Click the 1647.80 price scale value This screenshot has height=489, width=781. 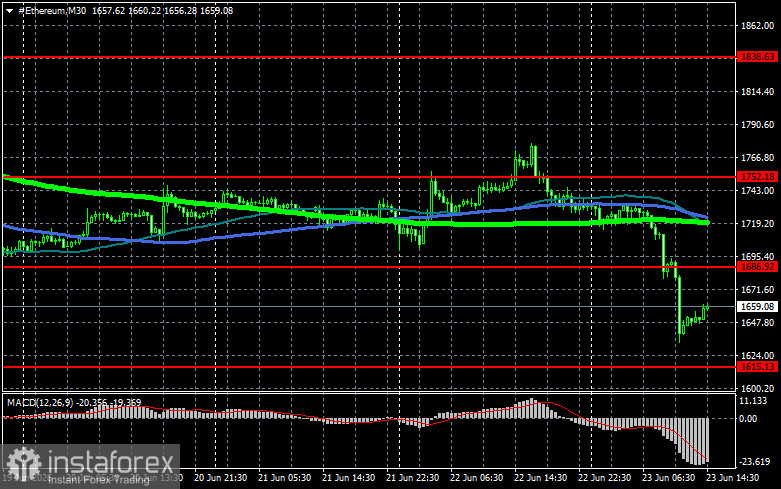[758, 323]
